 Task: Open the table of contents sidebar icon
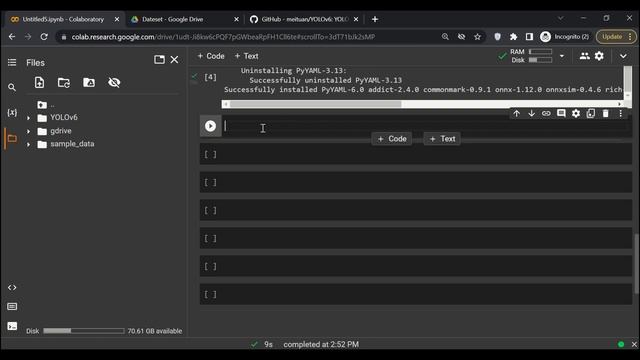(12, 62)
